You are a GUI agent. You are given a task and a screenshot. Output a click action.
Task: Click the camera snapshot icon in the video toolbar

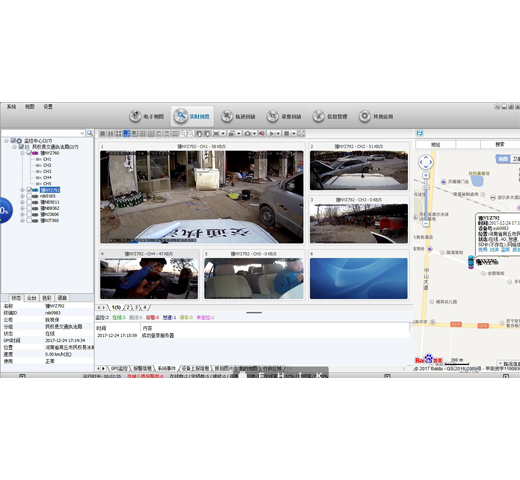247,133
